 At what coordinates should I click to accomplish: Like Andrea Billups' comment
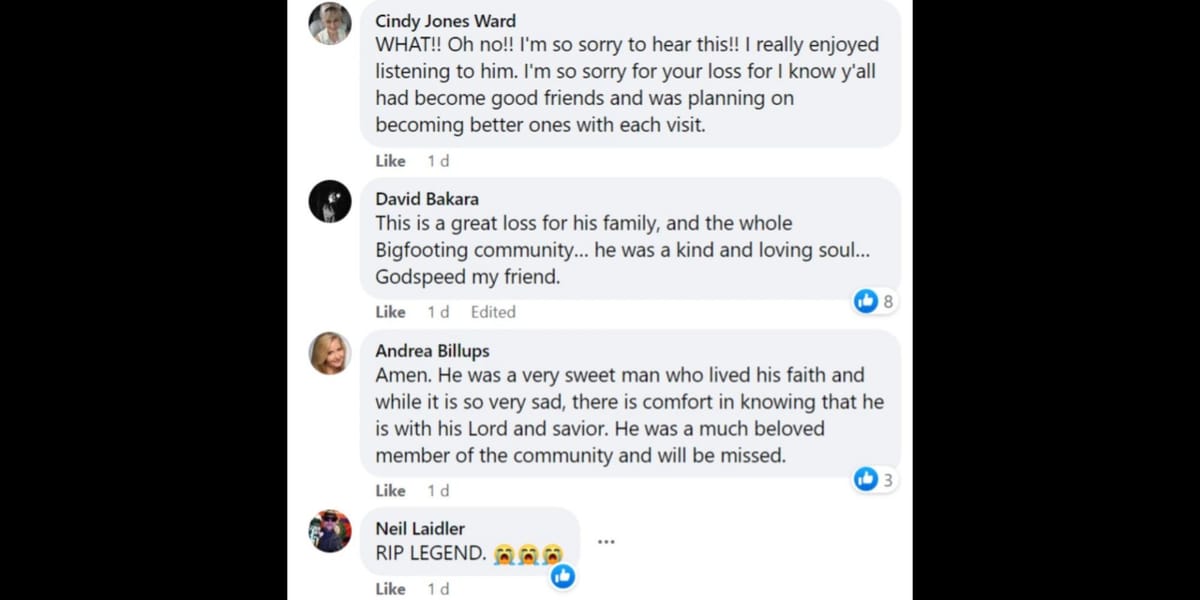[390, 491]
